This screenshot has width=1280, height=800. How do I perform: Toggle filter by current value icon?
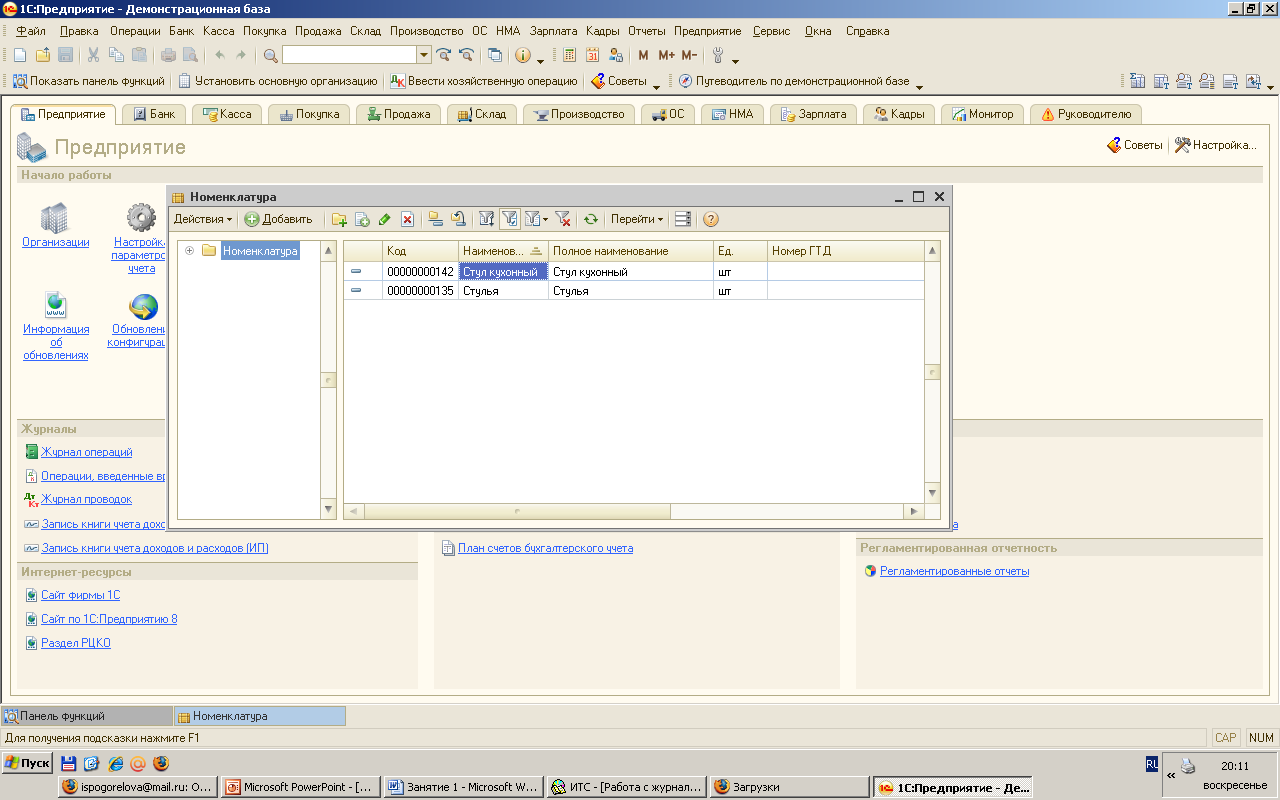click(510, 219)
